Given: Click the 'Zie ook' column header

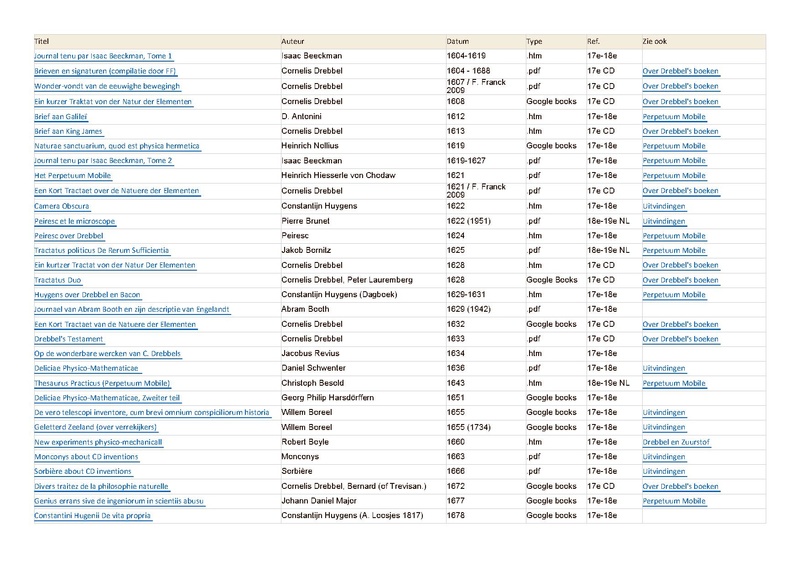Looking at the screenshot, I should pos(655,42).
